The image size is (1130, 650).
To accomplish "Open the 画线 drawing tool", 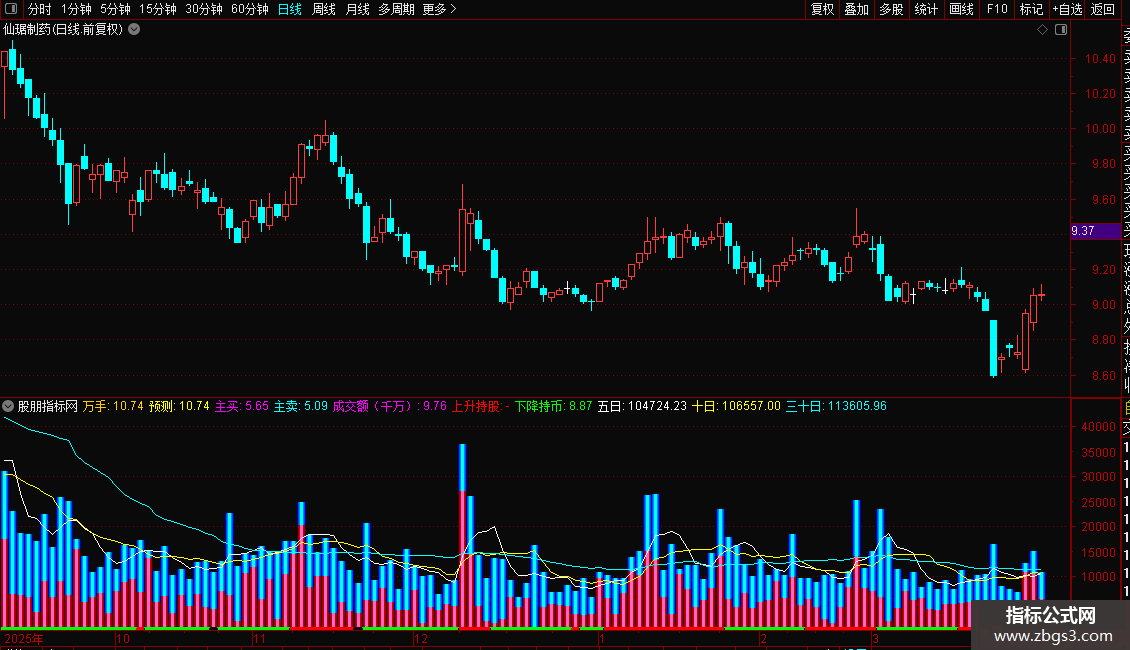I will pos(961,9).
